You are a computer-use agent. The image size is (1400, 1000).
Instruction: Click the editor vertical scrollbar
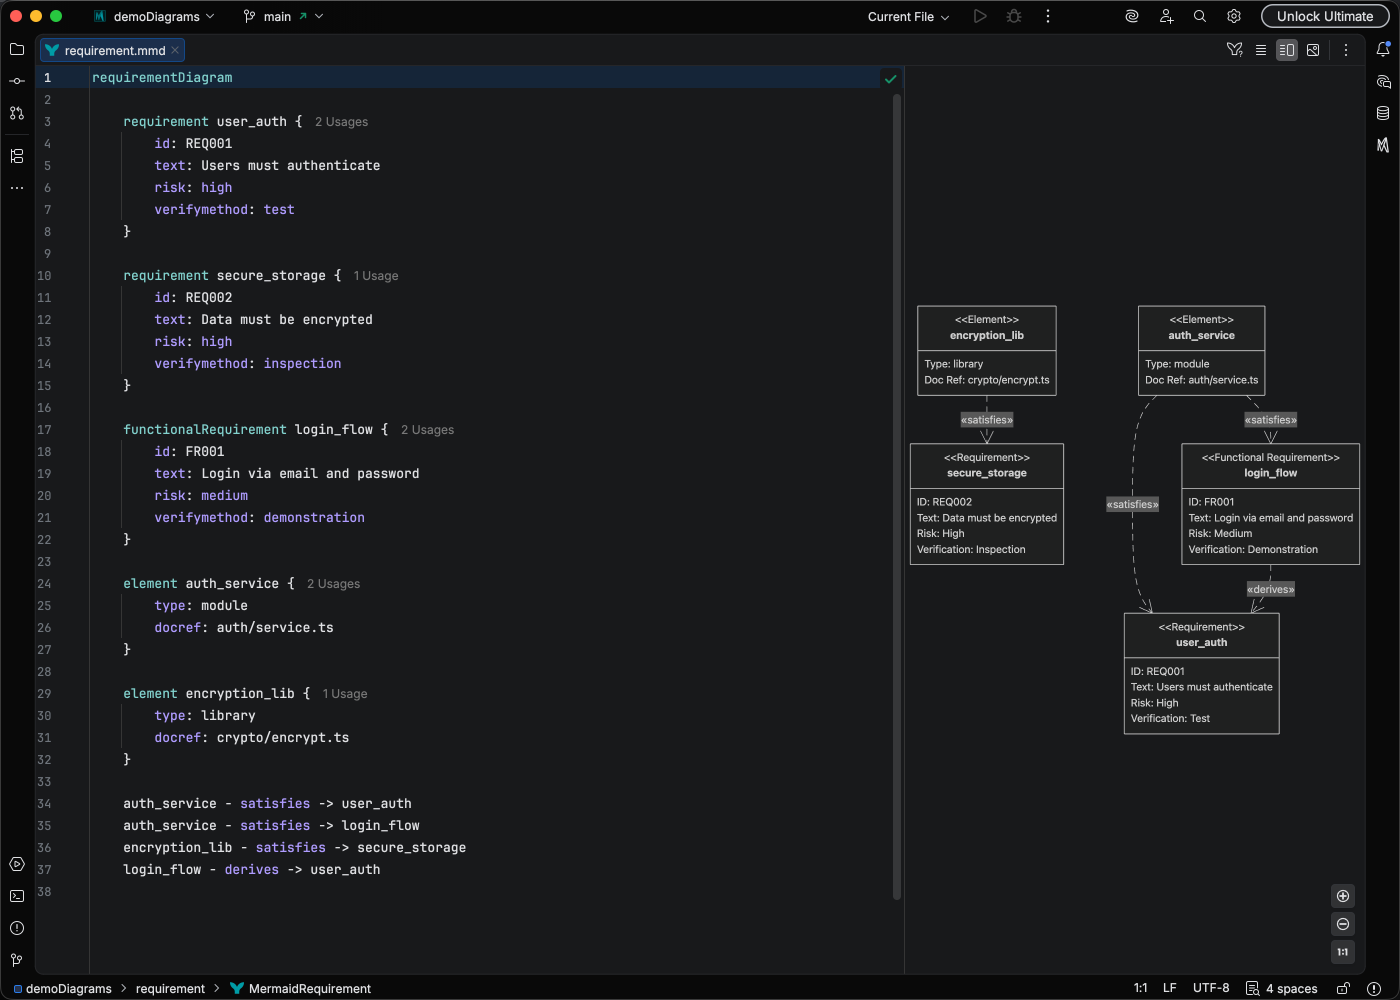897,500
